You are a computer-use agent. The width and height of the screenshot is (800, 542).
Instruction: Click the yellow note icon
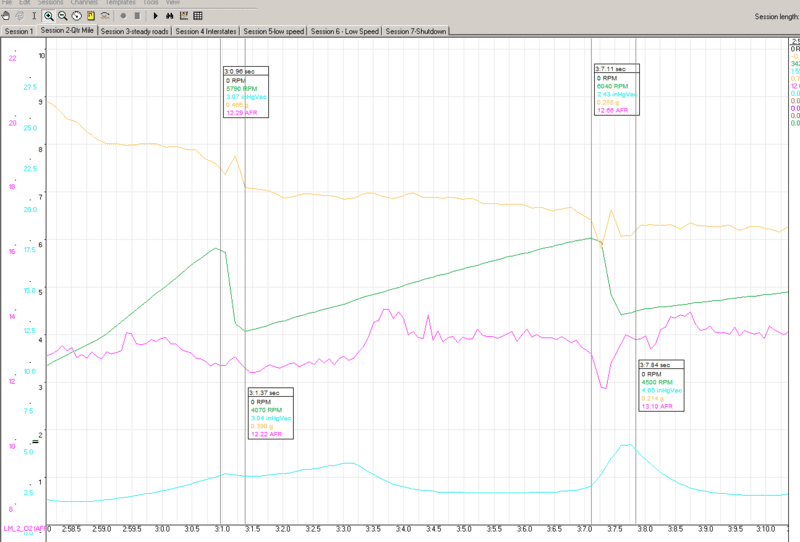pyautogui.click(x=91, y=16)
